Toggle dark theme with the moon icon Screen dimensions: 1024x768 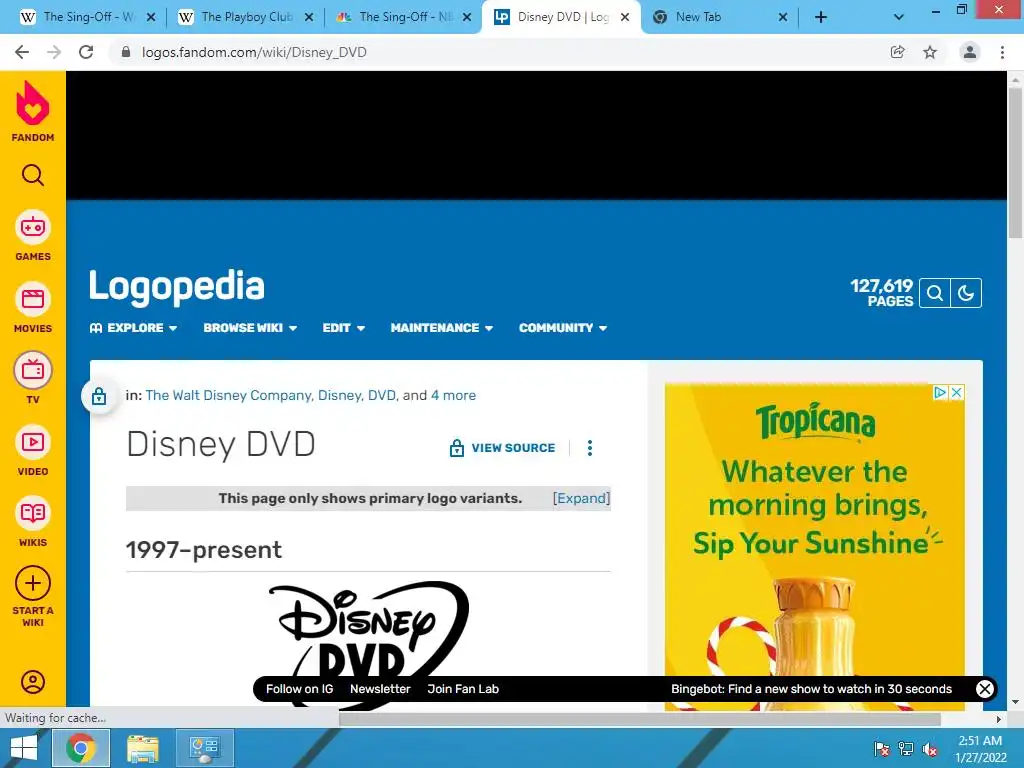(966, 293)
